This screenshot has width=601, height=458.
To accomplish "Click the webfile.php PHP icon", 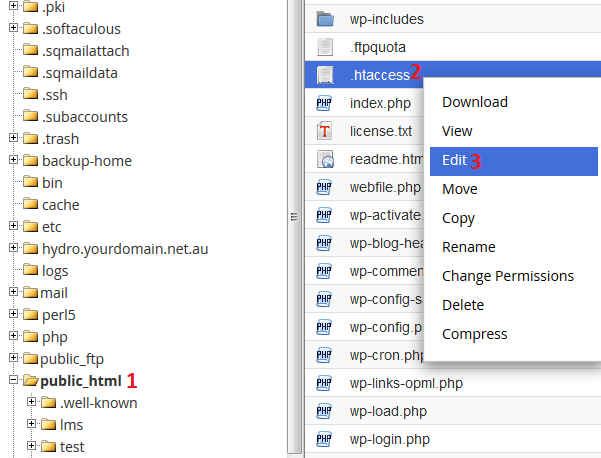I will tap(324, 187).
